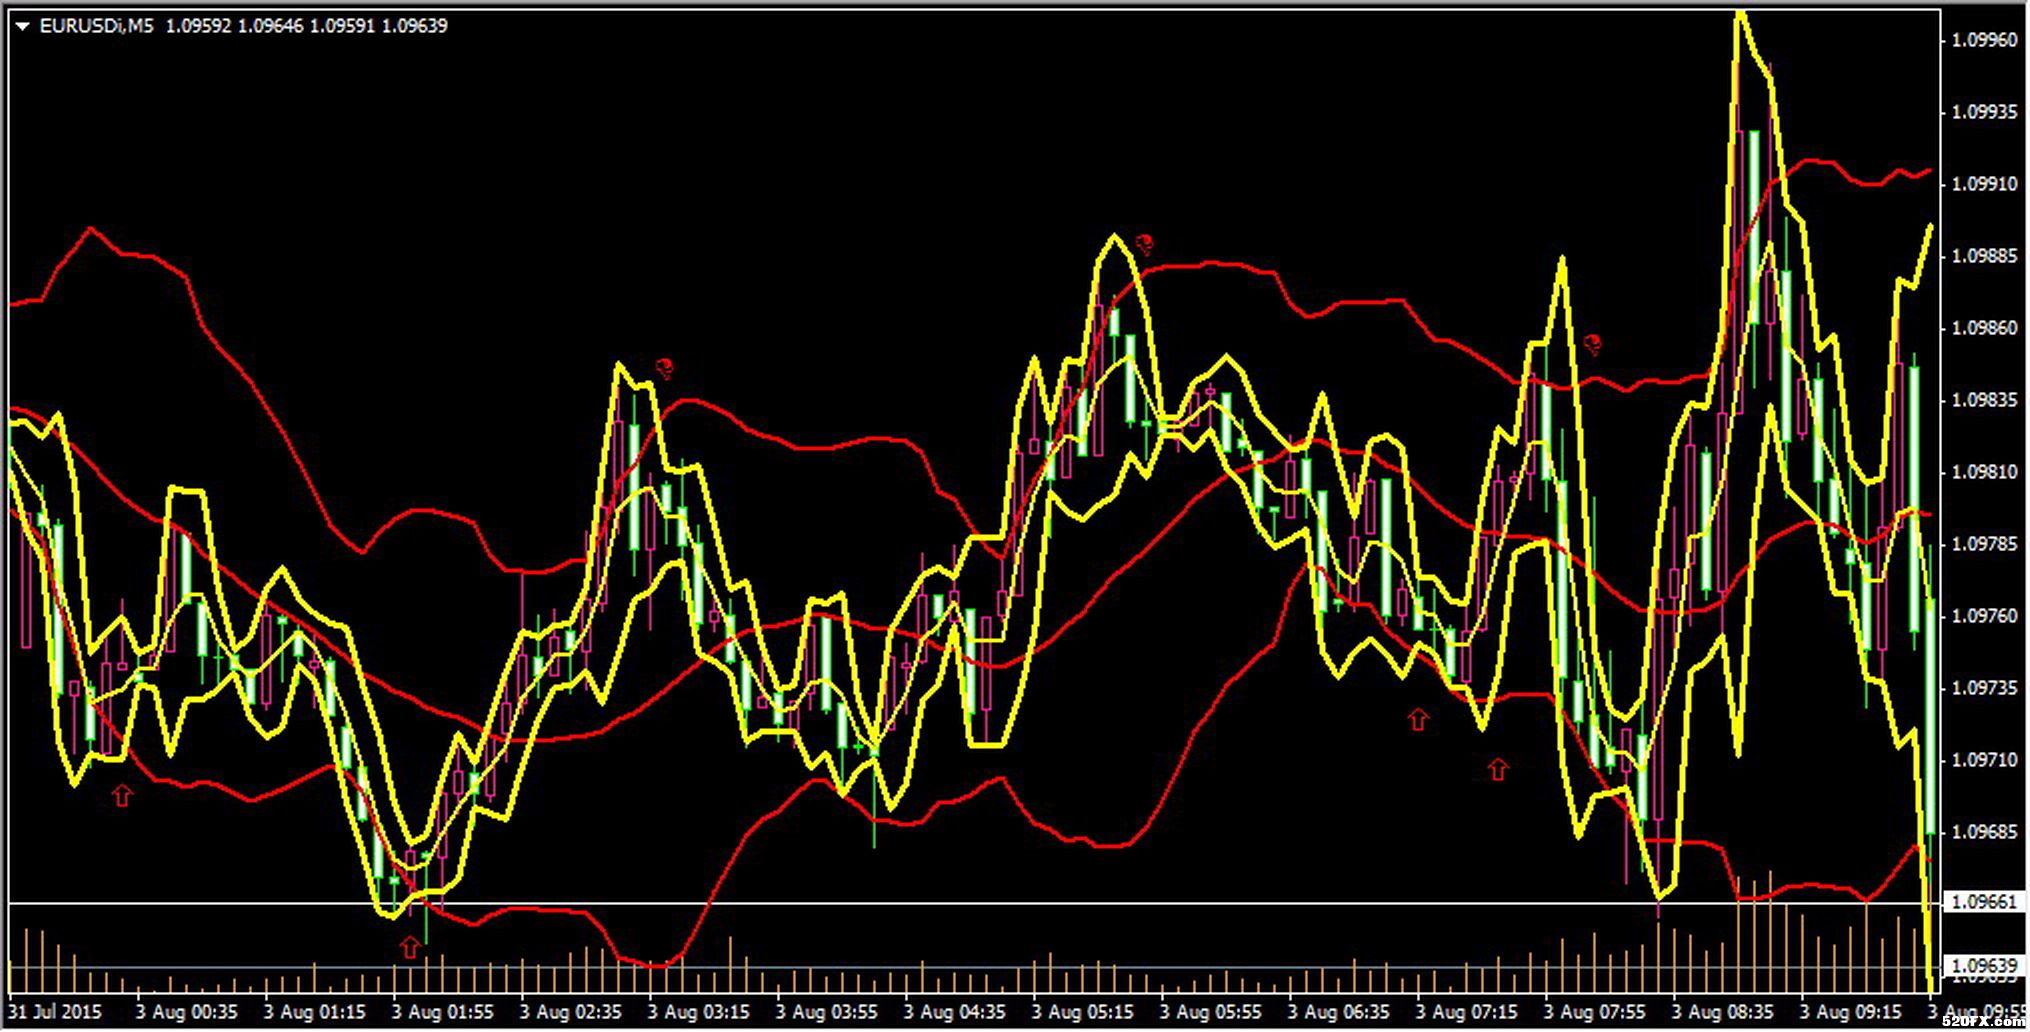Click the 1.09735 price scale label
Viewport: 2030px width, 1032px height.
pos(1984,688)
